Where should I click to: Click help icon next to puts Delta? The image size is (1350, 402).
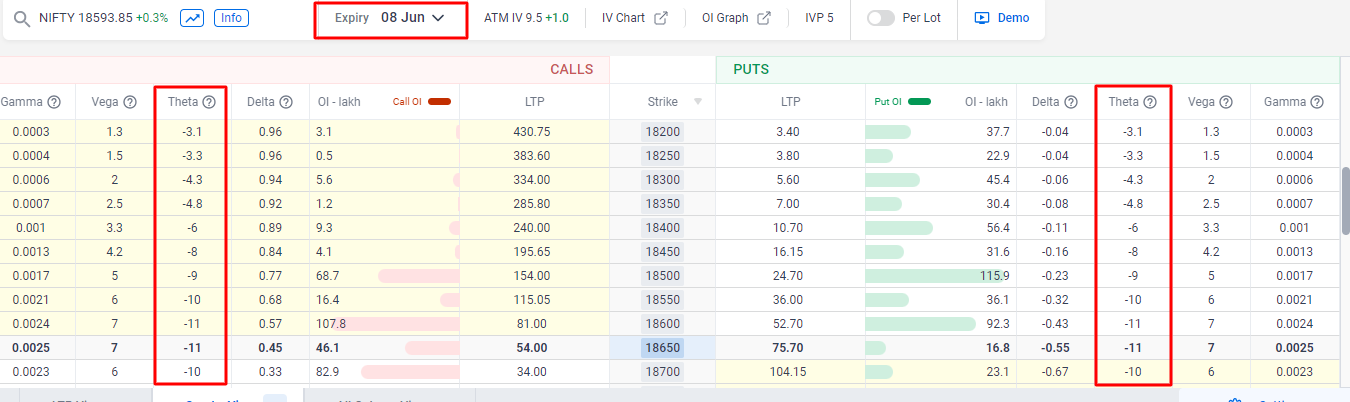tap(1074, 102)
